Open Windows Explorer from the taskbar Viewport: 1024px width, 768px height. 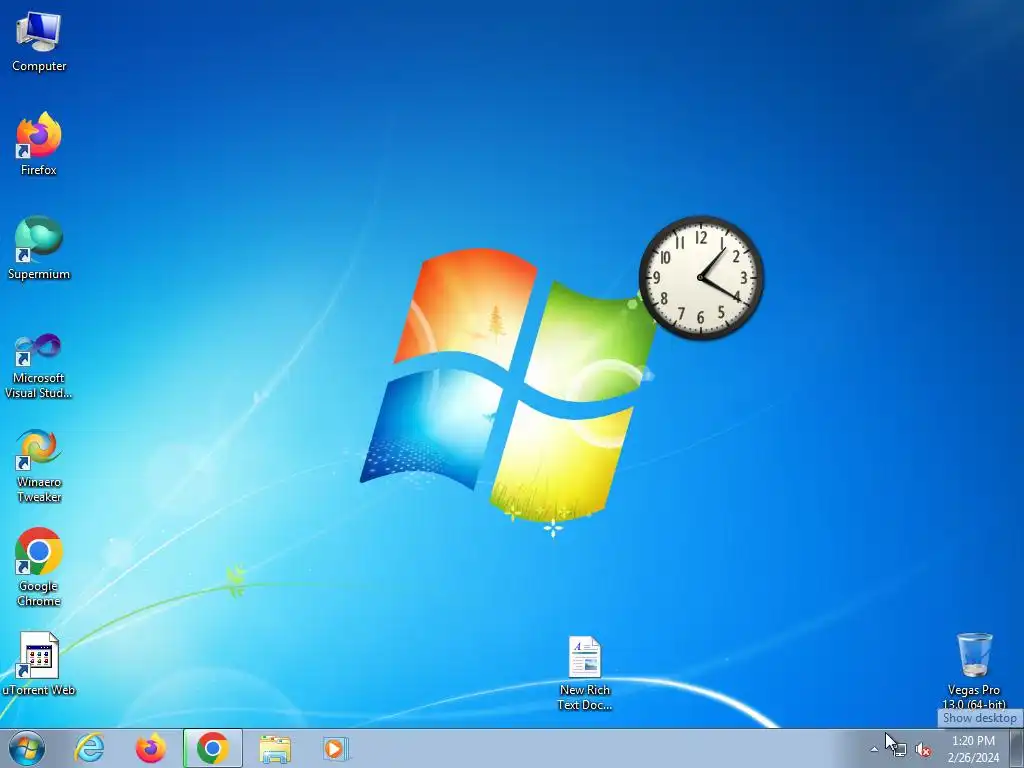pos(275,748)
